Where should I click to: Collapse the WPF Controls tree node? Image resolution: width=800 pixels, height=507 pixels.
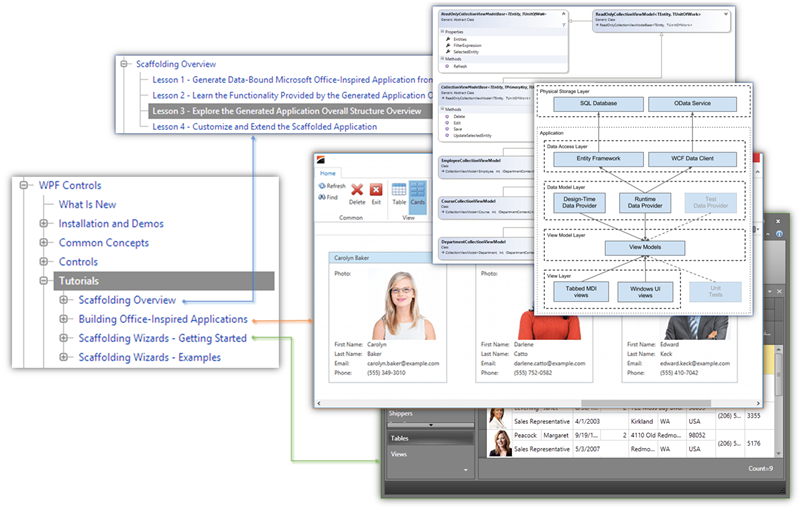point(23,185)
